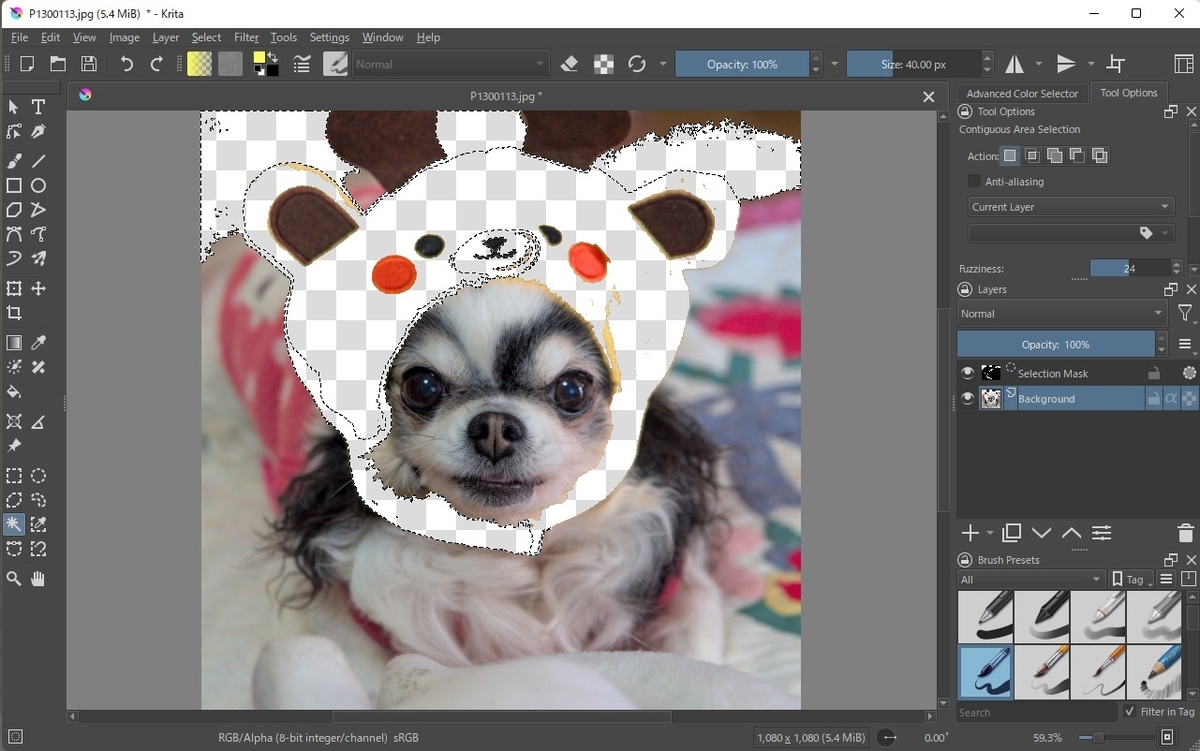
Task: Hide the Background layer visibility eye
Action: tap(967, 399)
